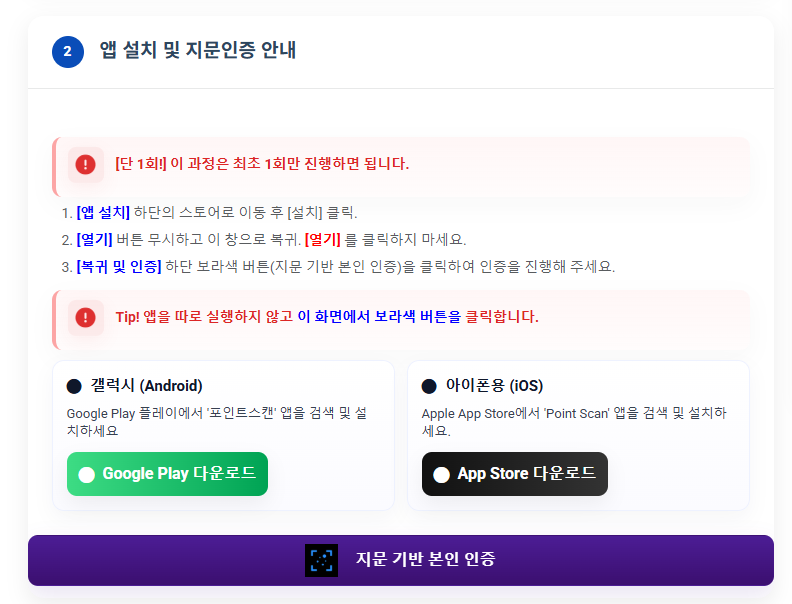Click the purple 지문 기반 본인 인증 button
Viewport: 792px width, 604px height.
[x=401, y=560]
